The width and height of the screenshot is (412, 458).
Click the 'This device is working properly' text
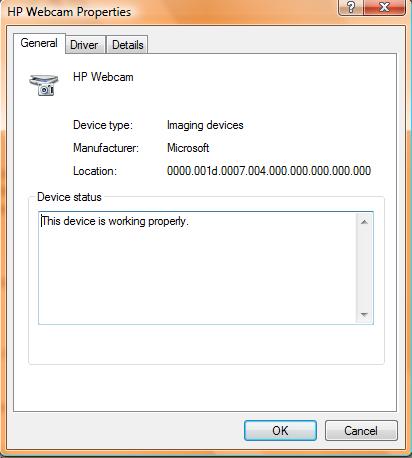[x=115, y=221]
